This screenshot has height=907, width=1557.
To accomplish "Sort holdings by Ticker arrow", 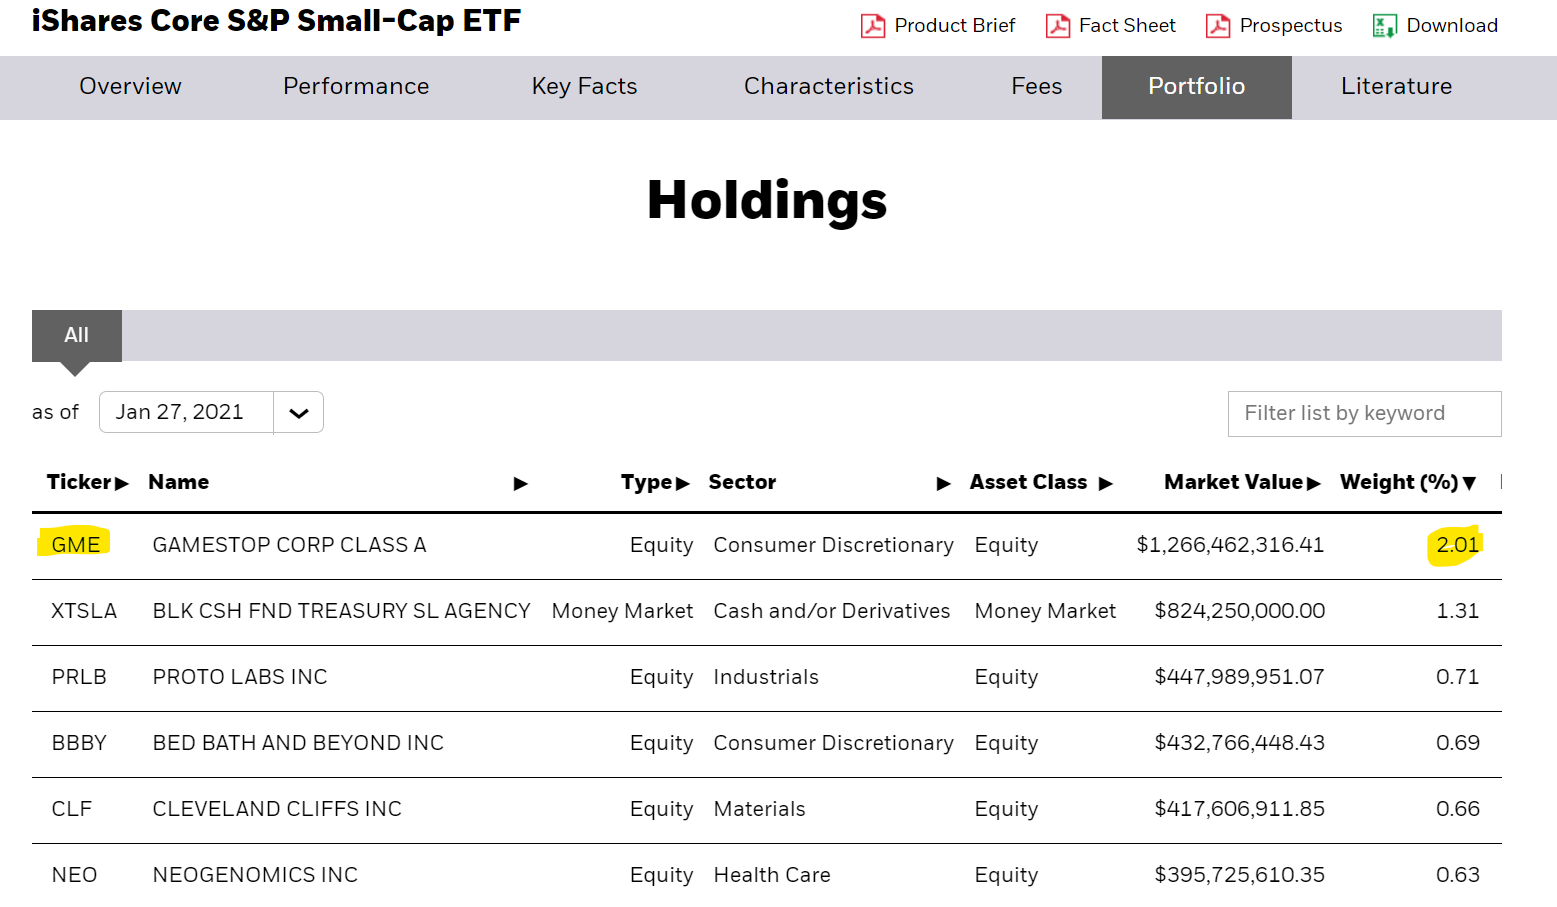I will 122,484.
